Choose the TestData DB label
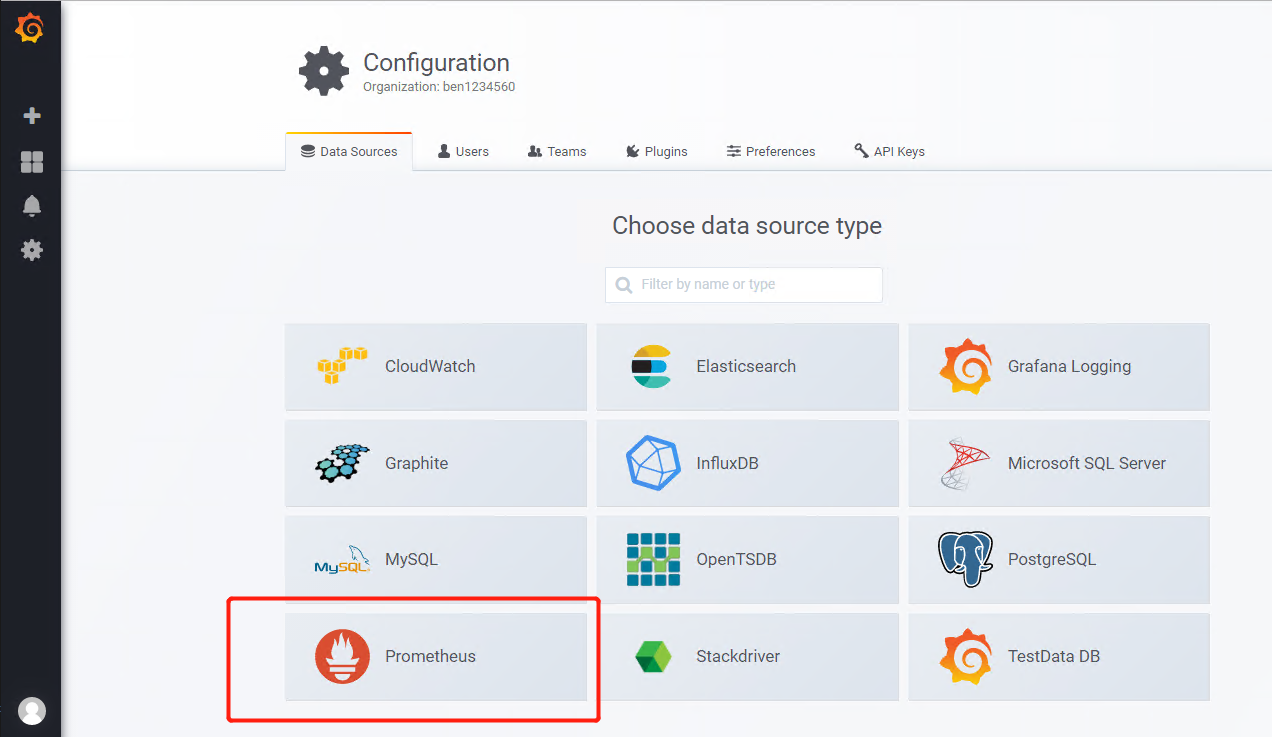The height and width of the screenshot is (737, 1272). pyautogui.click(x=1054, y=657)
